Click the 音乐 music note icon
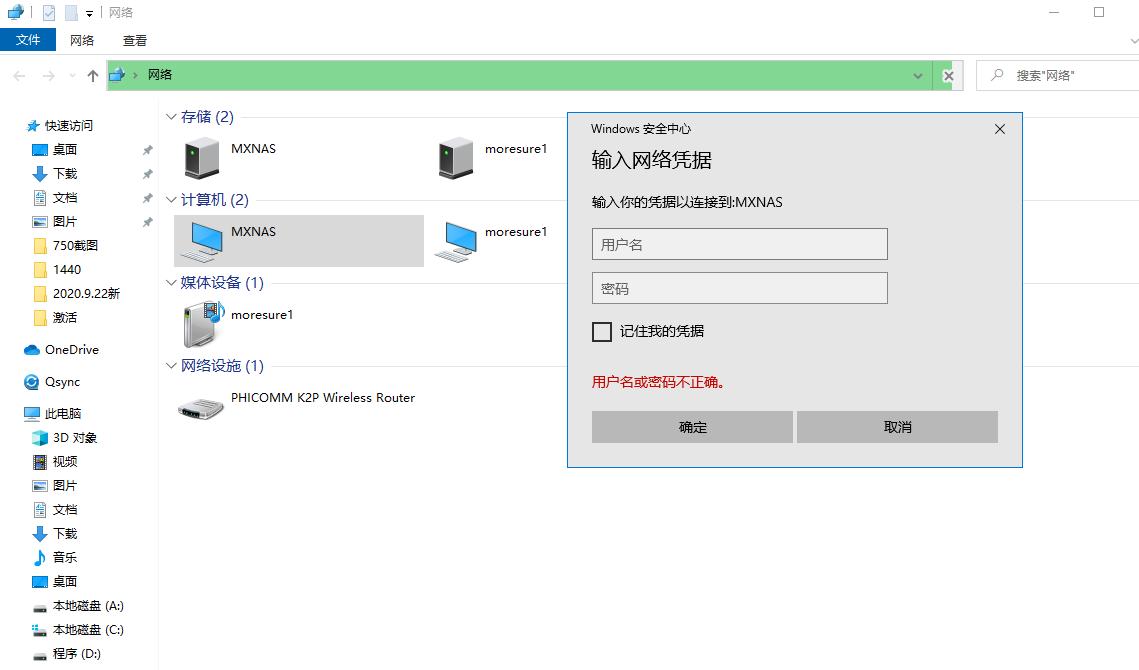 [x=40, y=557]
